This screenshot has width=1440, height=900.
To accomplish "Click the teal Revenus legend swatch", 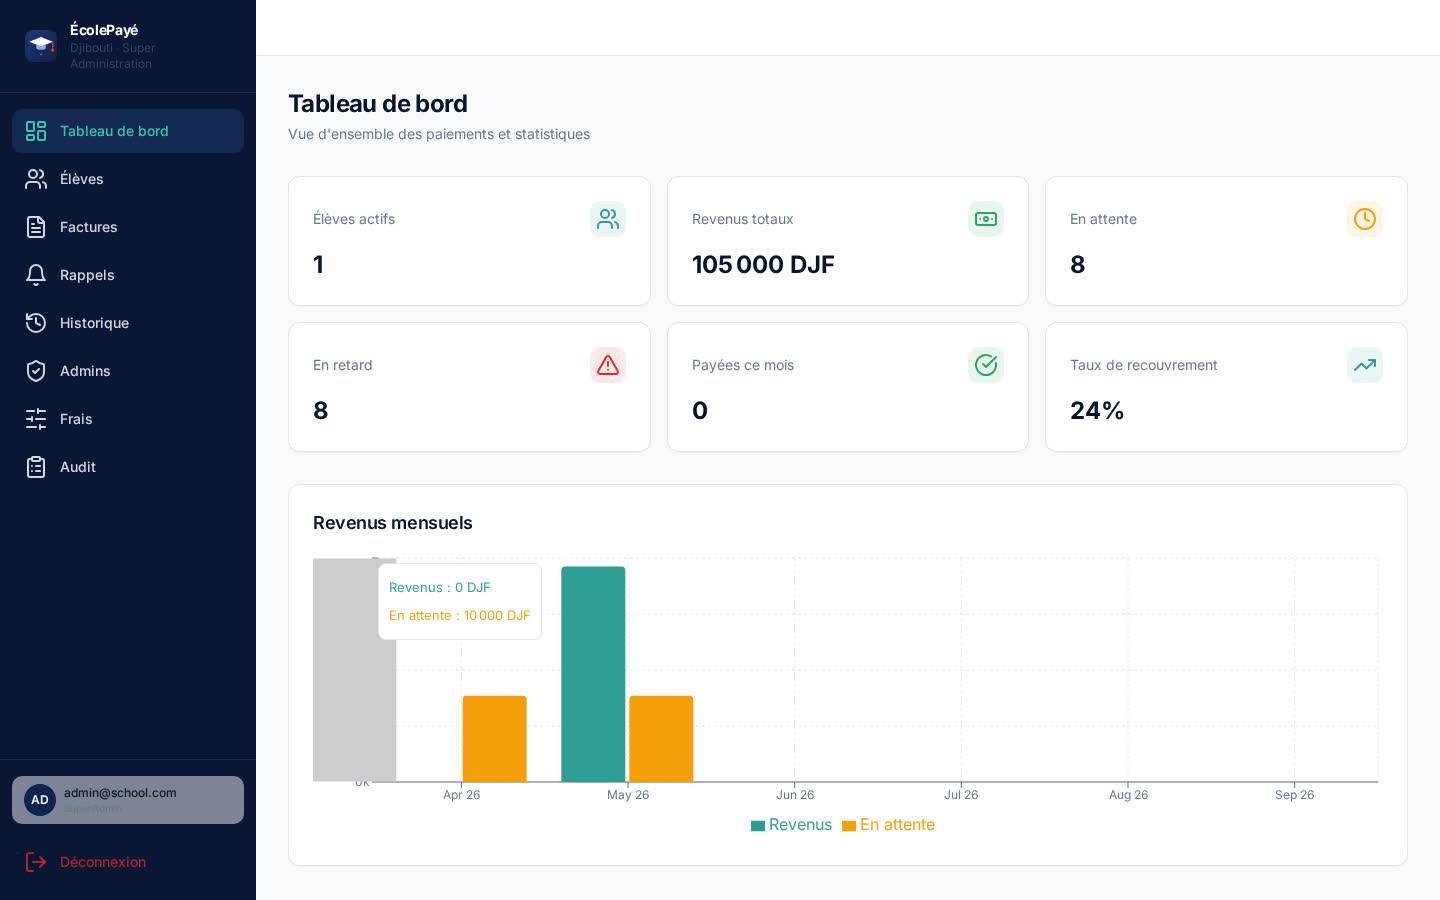I will pos(758,826).
